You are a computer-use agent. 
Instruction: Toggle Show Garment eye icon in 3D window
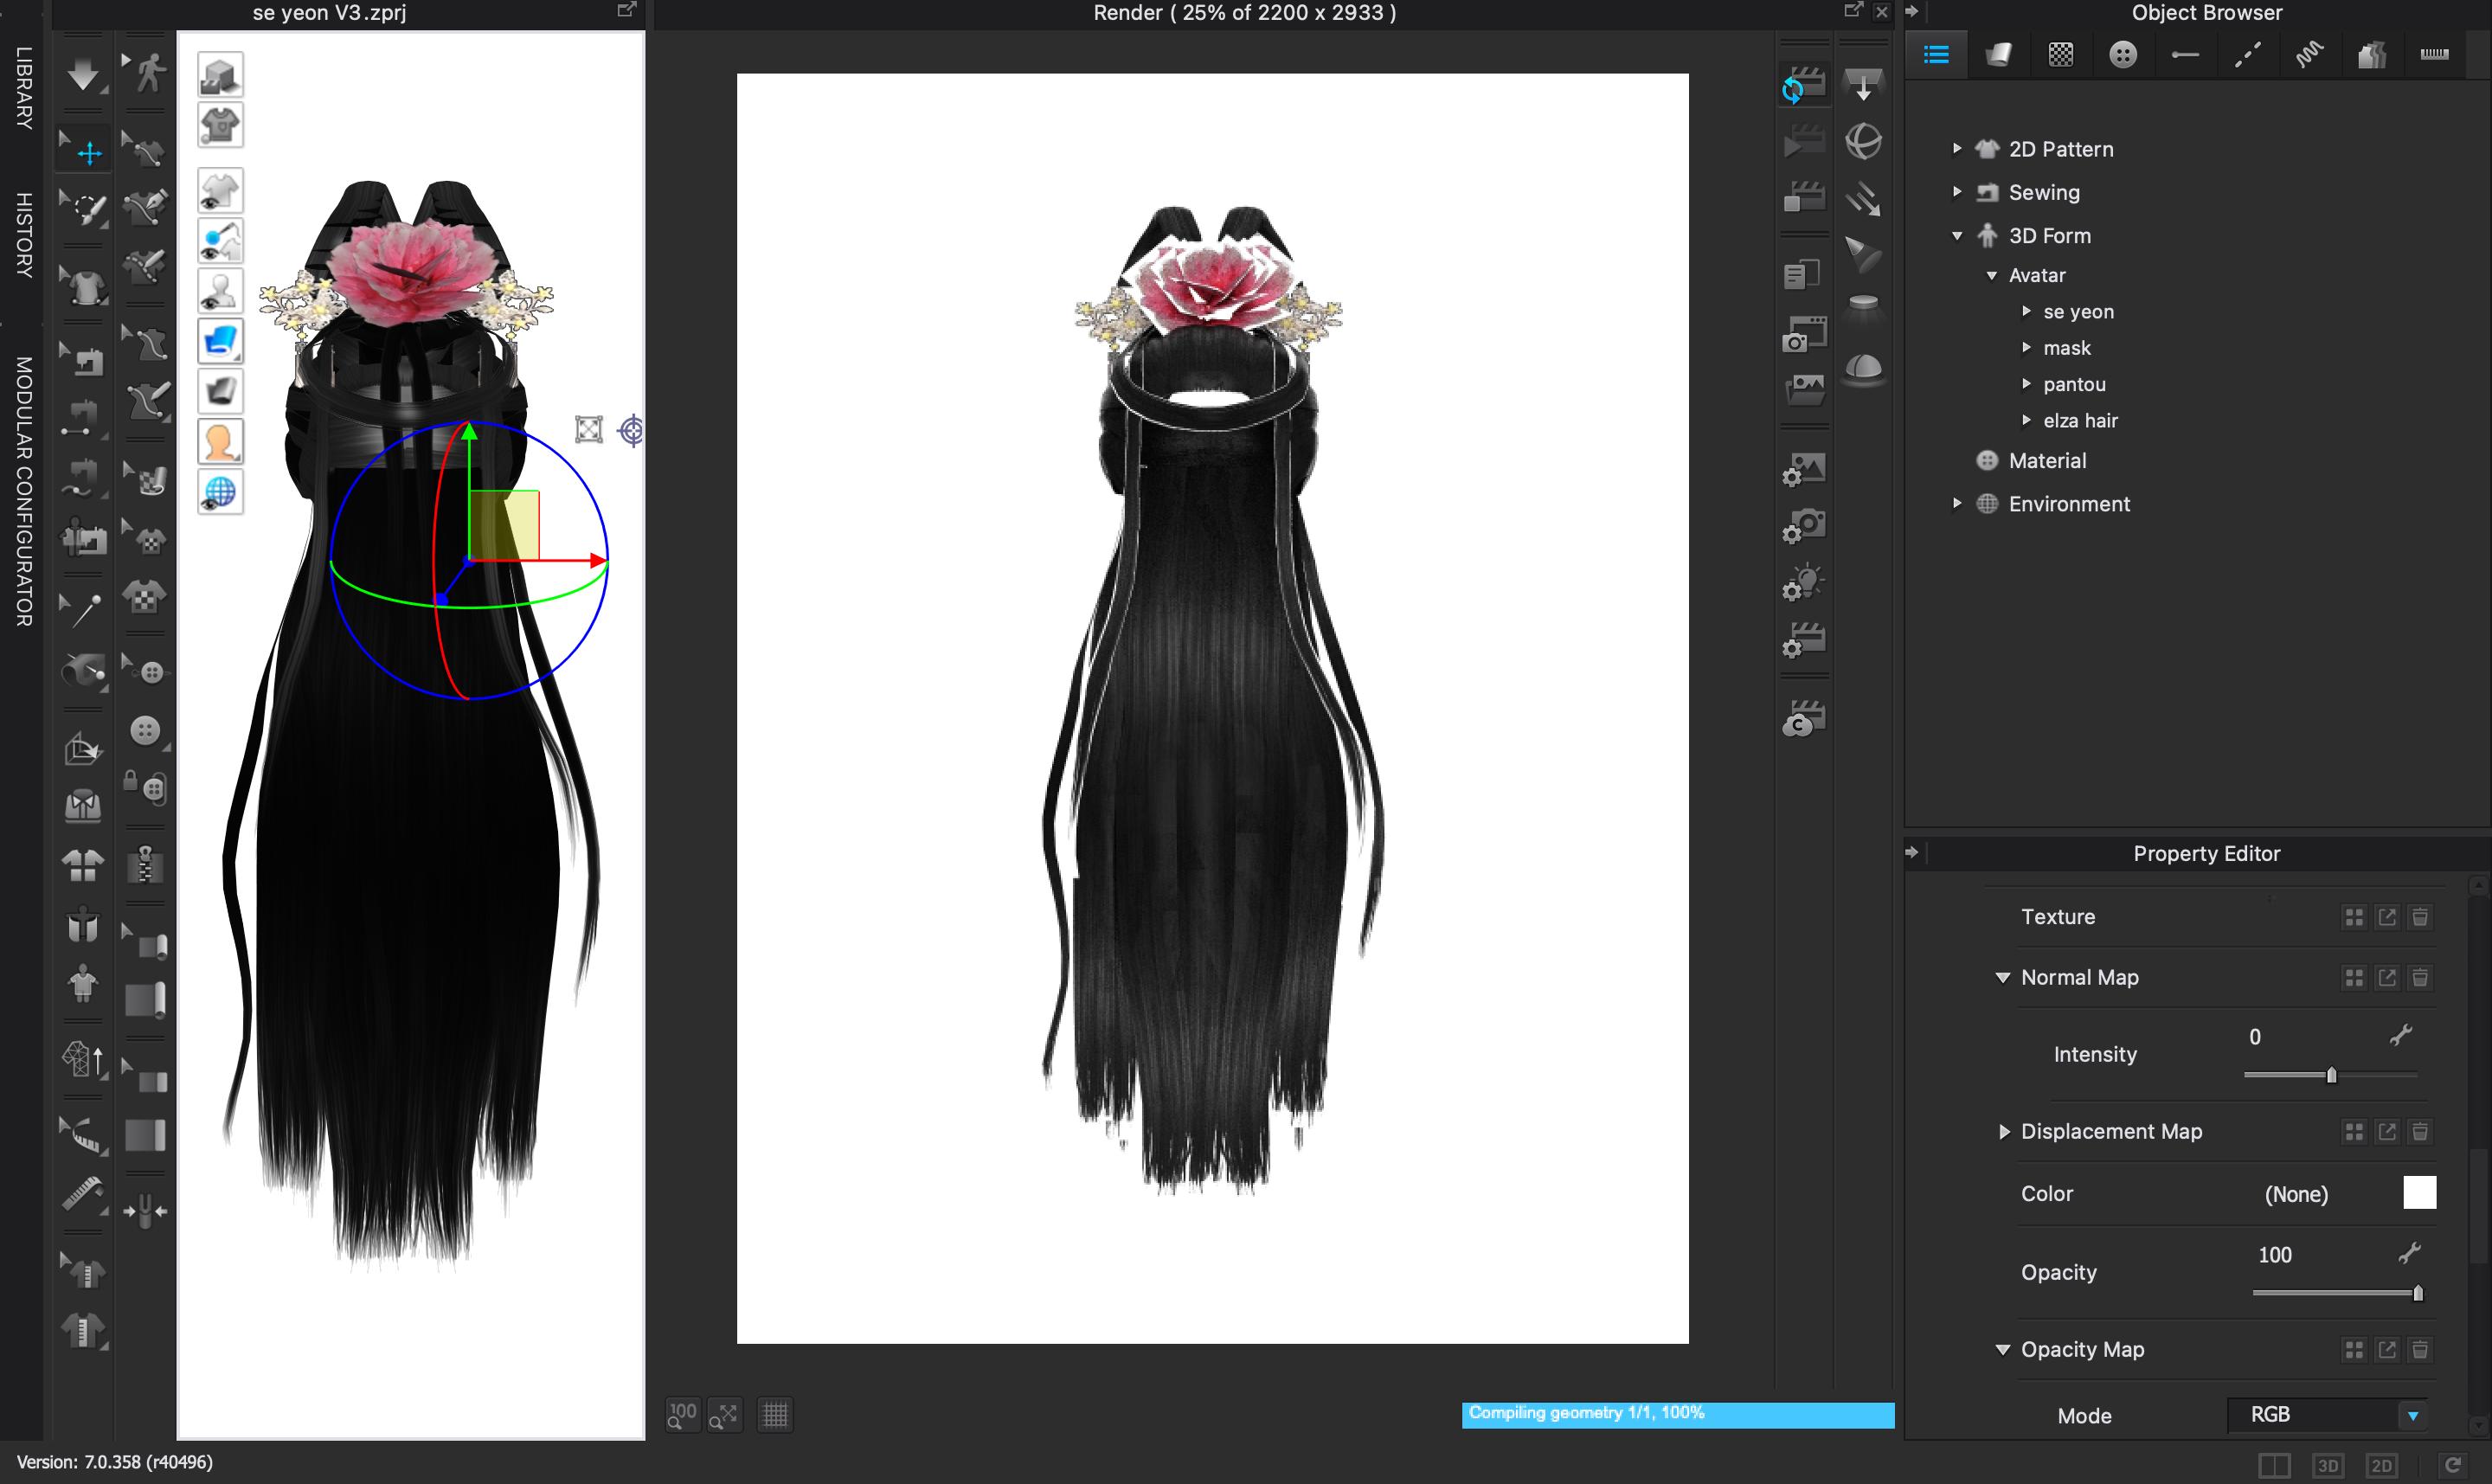pos(220,190)
